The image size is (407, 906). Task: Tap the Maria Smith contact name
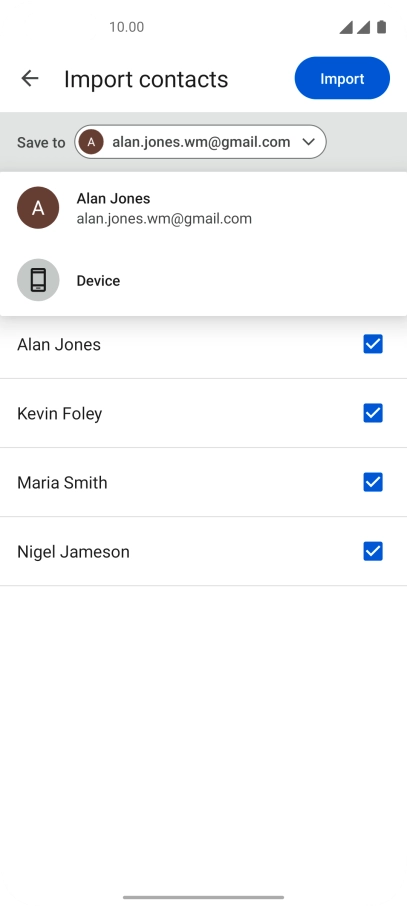(62, 482)
